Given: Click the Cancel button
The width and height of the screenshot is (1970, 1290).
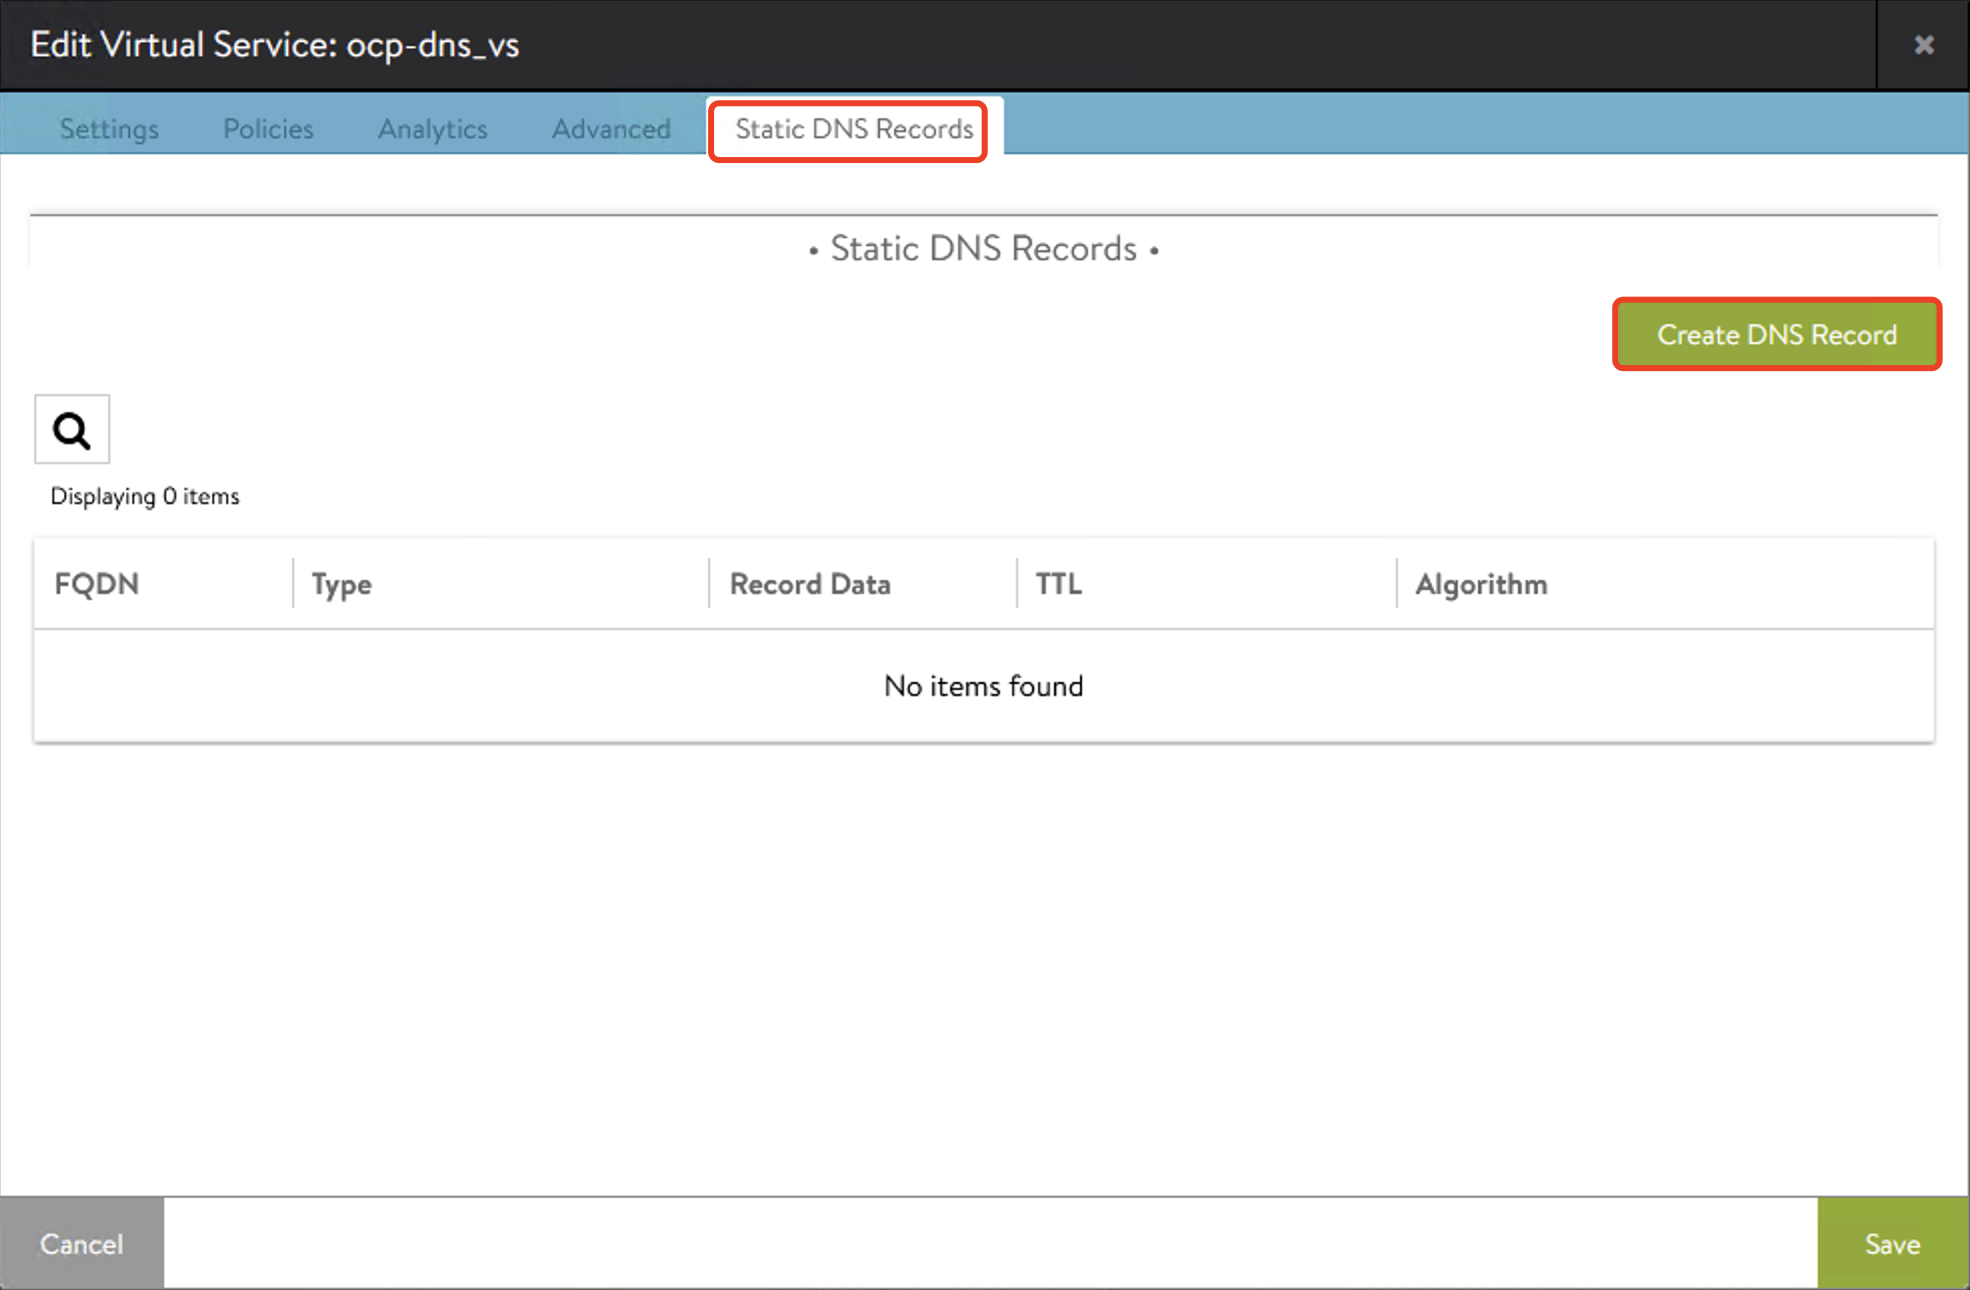Looking at the screenshot, I should (82, 1243).
